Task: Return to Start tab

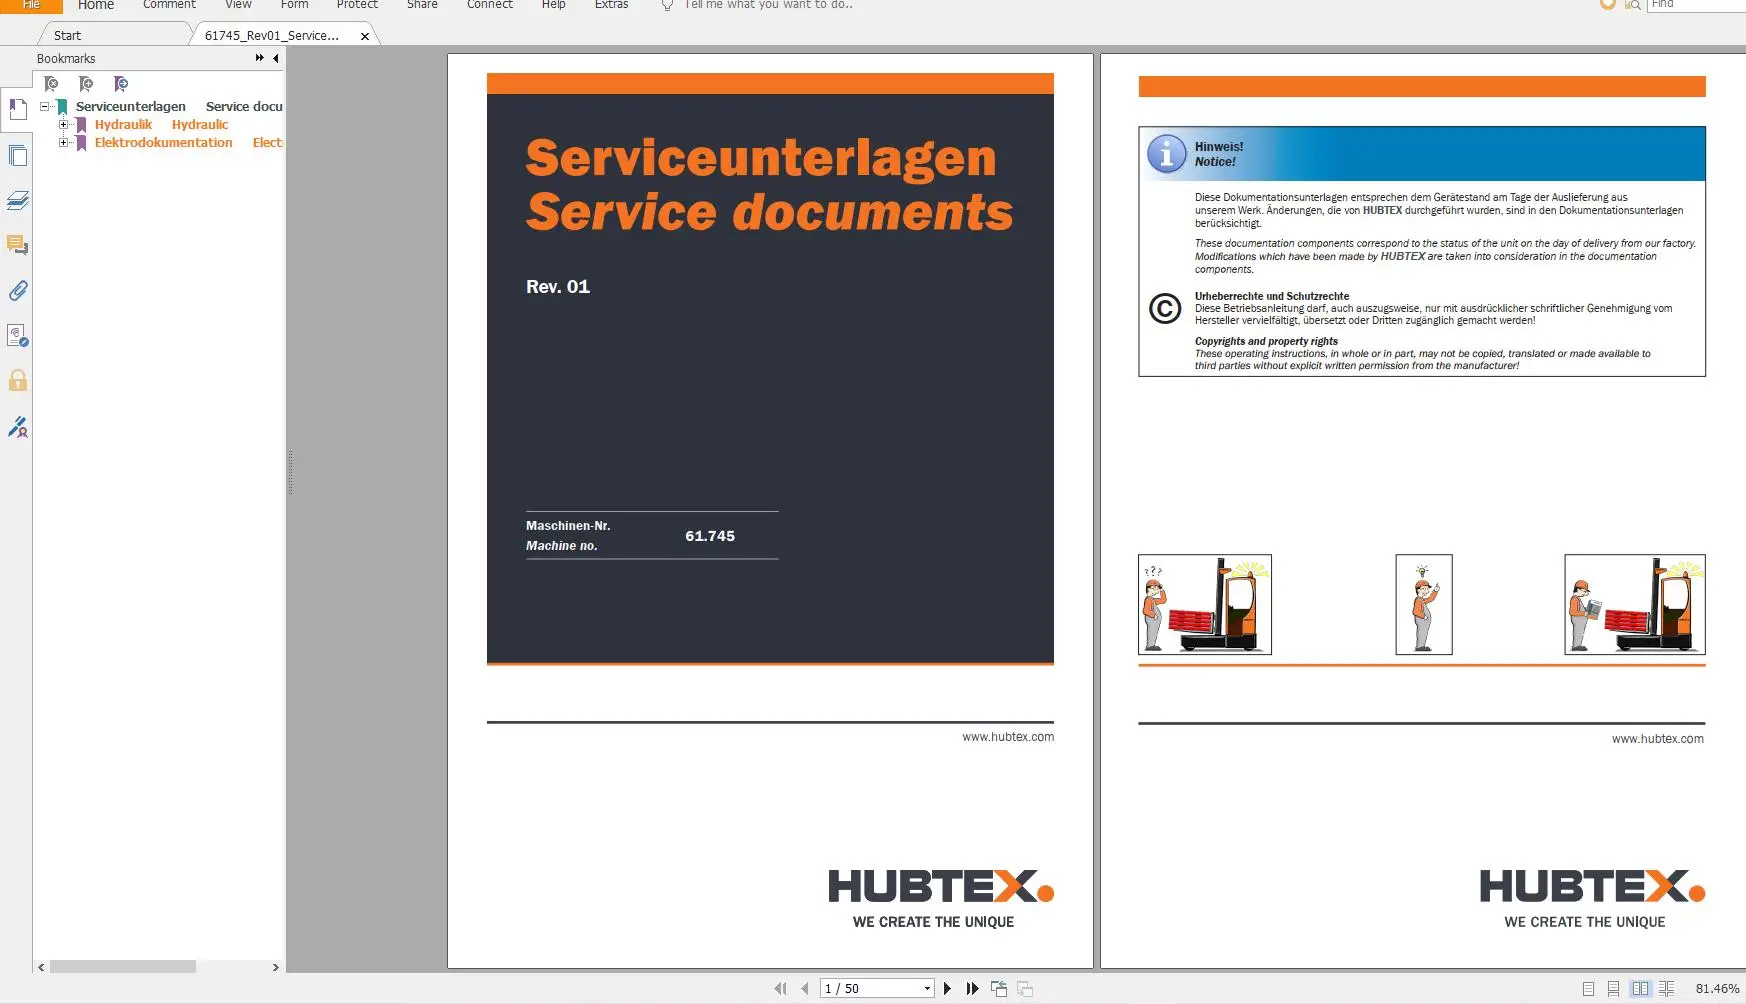Action: pyautogui.click(x=66, y=35)
